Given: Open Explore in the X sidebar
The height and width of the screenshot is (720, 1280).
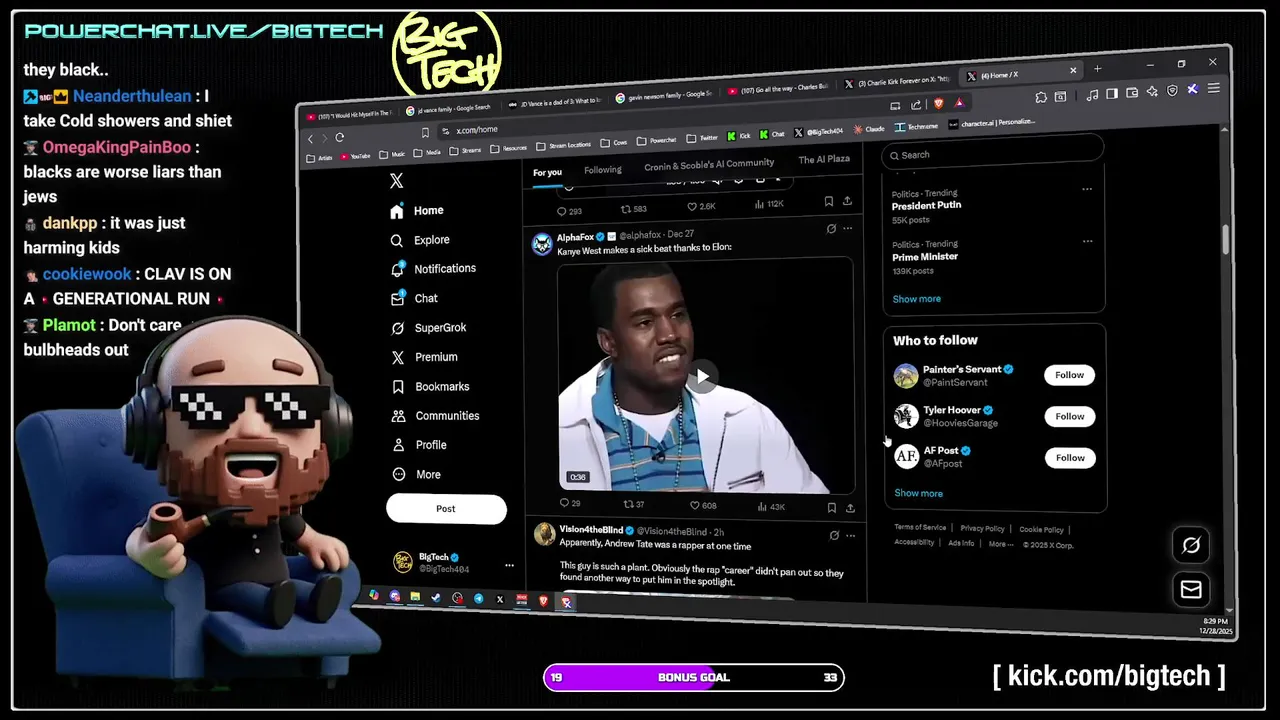Looking at the screenshot, I should [x=420, y=240].
